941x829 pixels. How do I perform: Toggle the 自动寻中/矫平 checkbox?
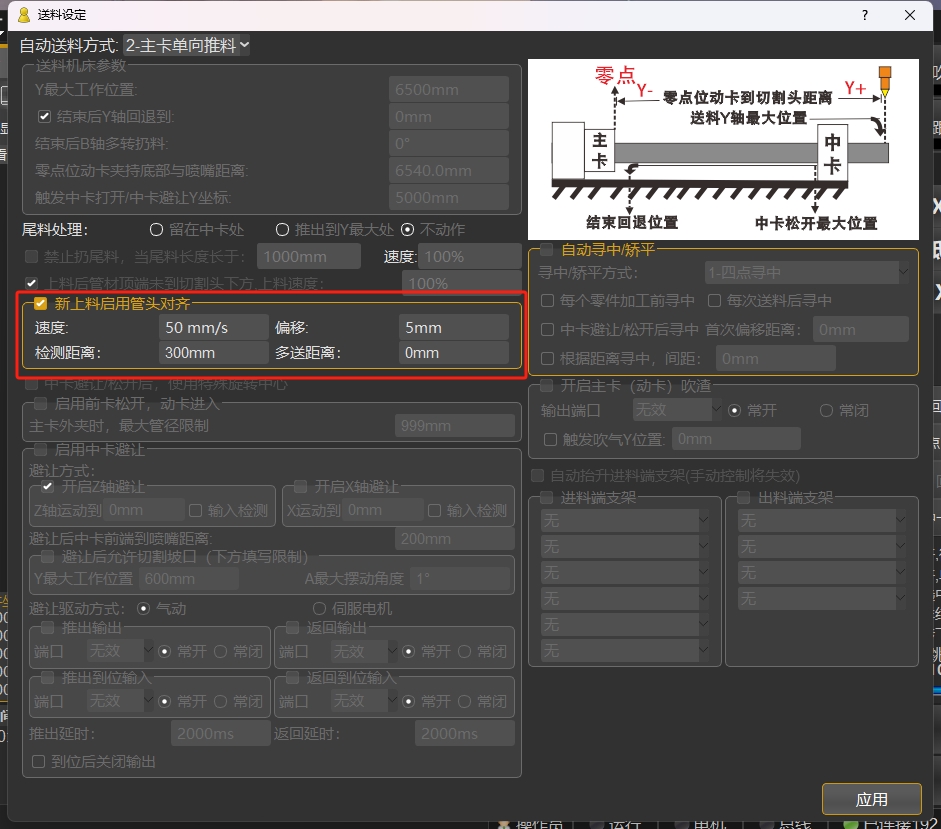point(547,249)
